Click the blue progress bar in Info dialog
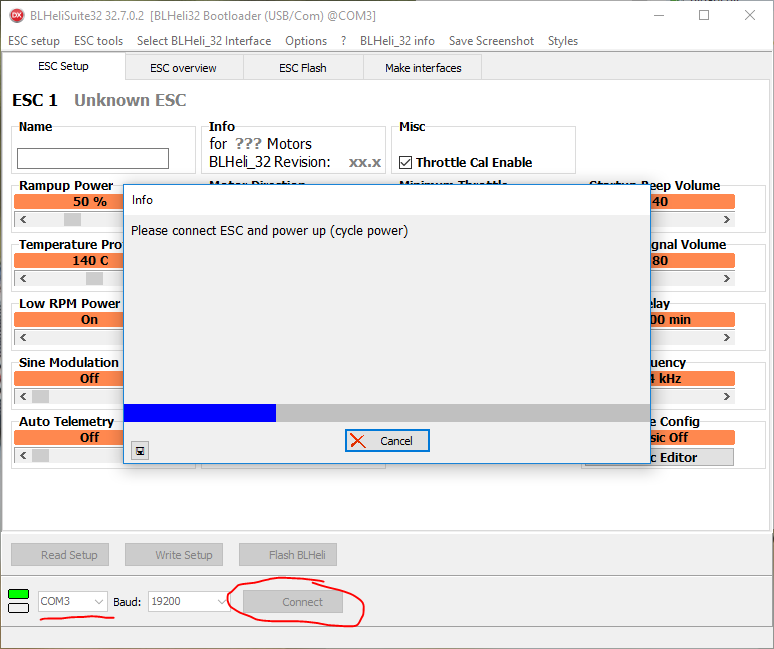This screenshot has width=774, height=649. point(200,413)
